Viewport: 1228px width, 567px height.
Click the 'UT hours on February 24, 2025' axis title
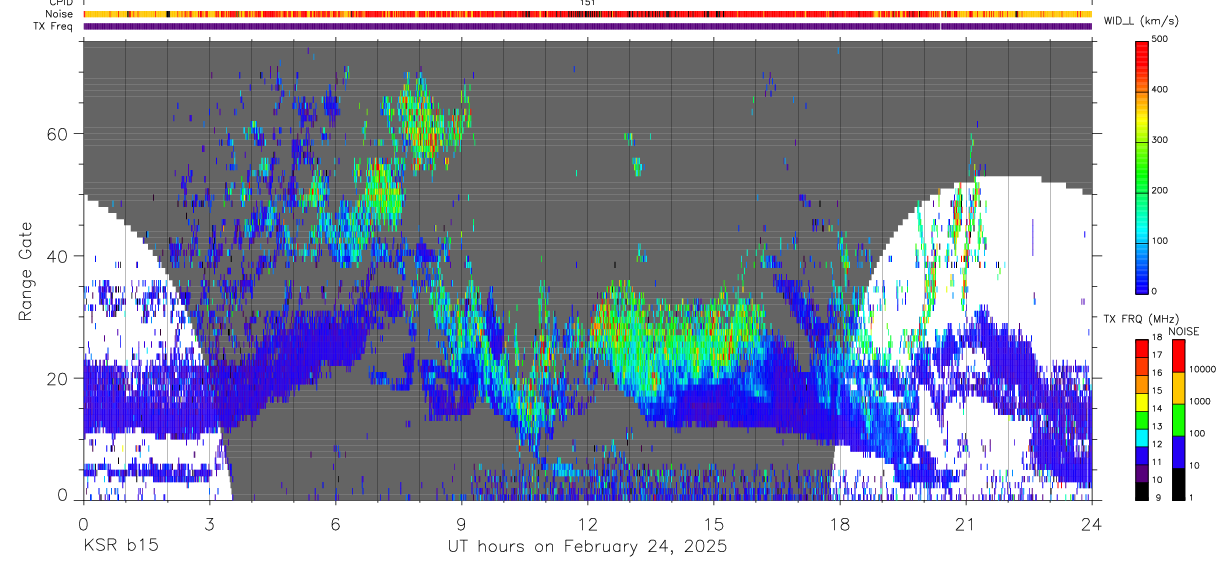(x=587, y=547)
